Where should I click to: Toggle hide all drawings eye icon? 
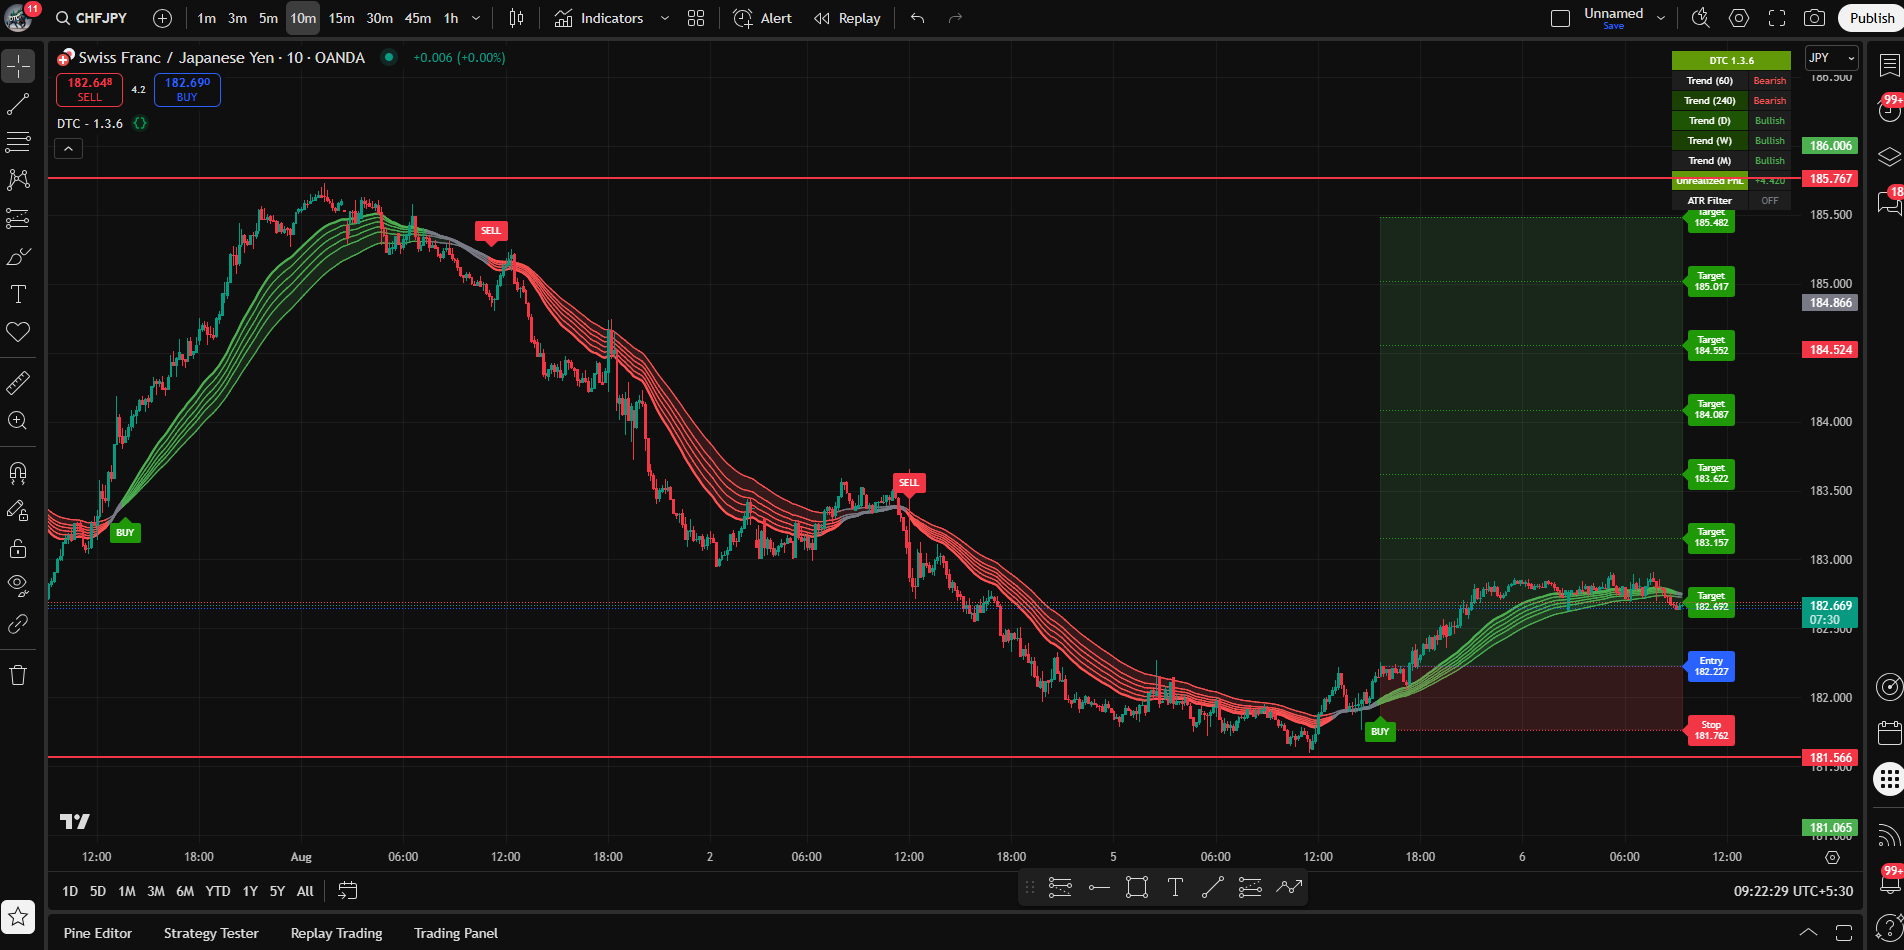(18, 584)
